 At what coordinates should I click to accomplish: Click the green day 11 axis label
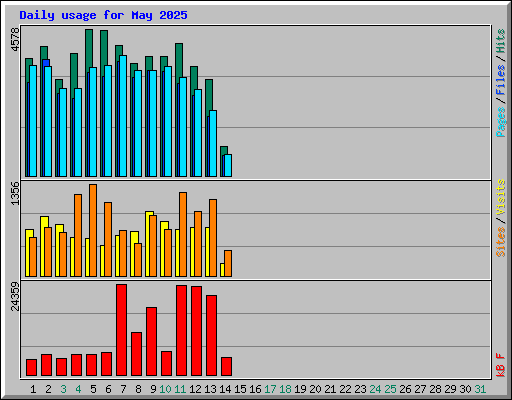point(180,389)
